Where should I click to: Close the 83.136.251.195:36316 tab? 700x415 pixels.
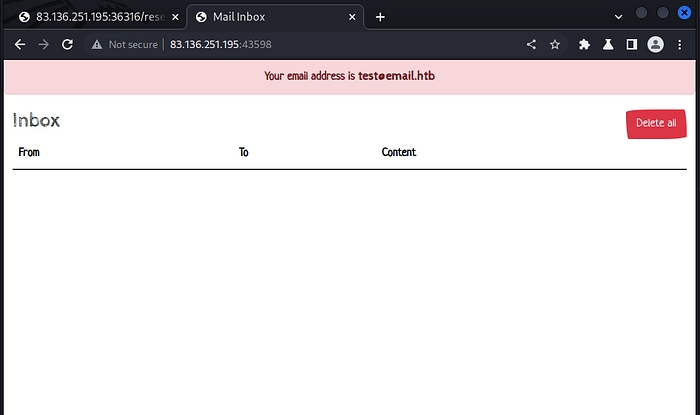pos(175,17)
